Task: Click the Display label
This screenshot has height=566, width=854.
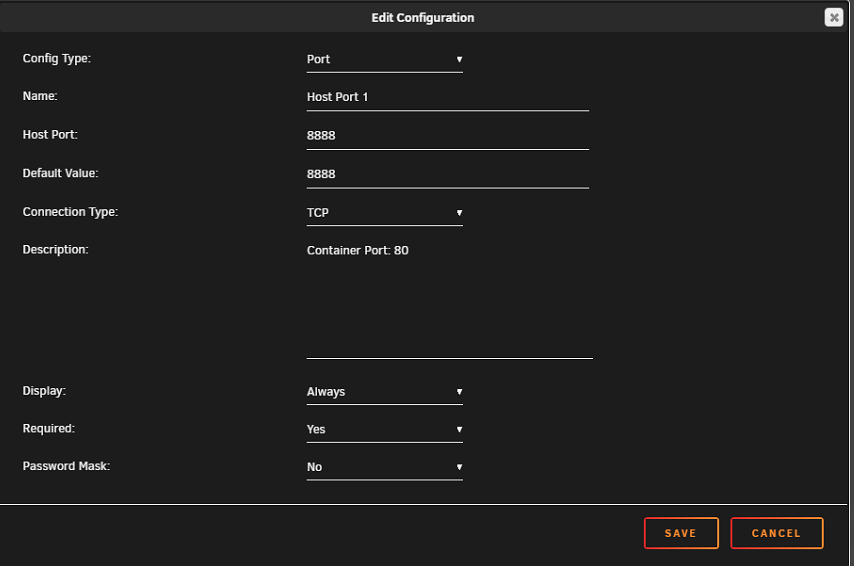Action: click(44, 391)
